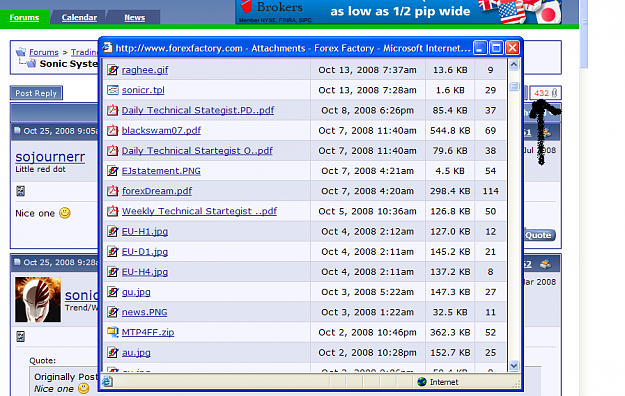Screen dimensions: 625x396
Task: Open the EU-H1.jpg link
Action: click(x=145, y=231)
